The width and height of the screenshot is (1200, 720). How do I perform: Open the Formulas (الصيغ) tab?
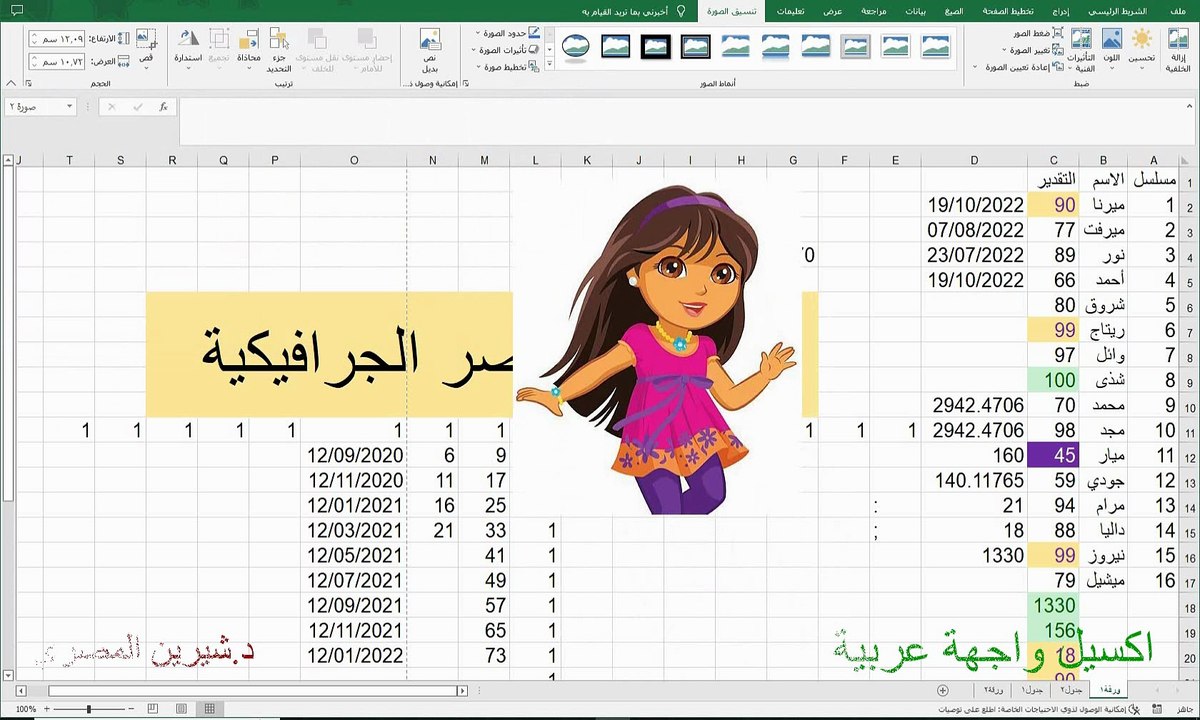pos(955,11)
